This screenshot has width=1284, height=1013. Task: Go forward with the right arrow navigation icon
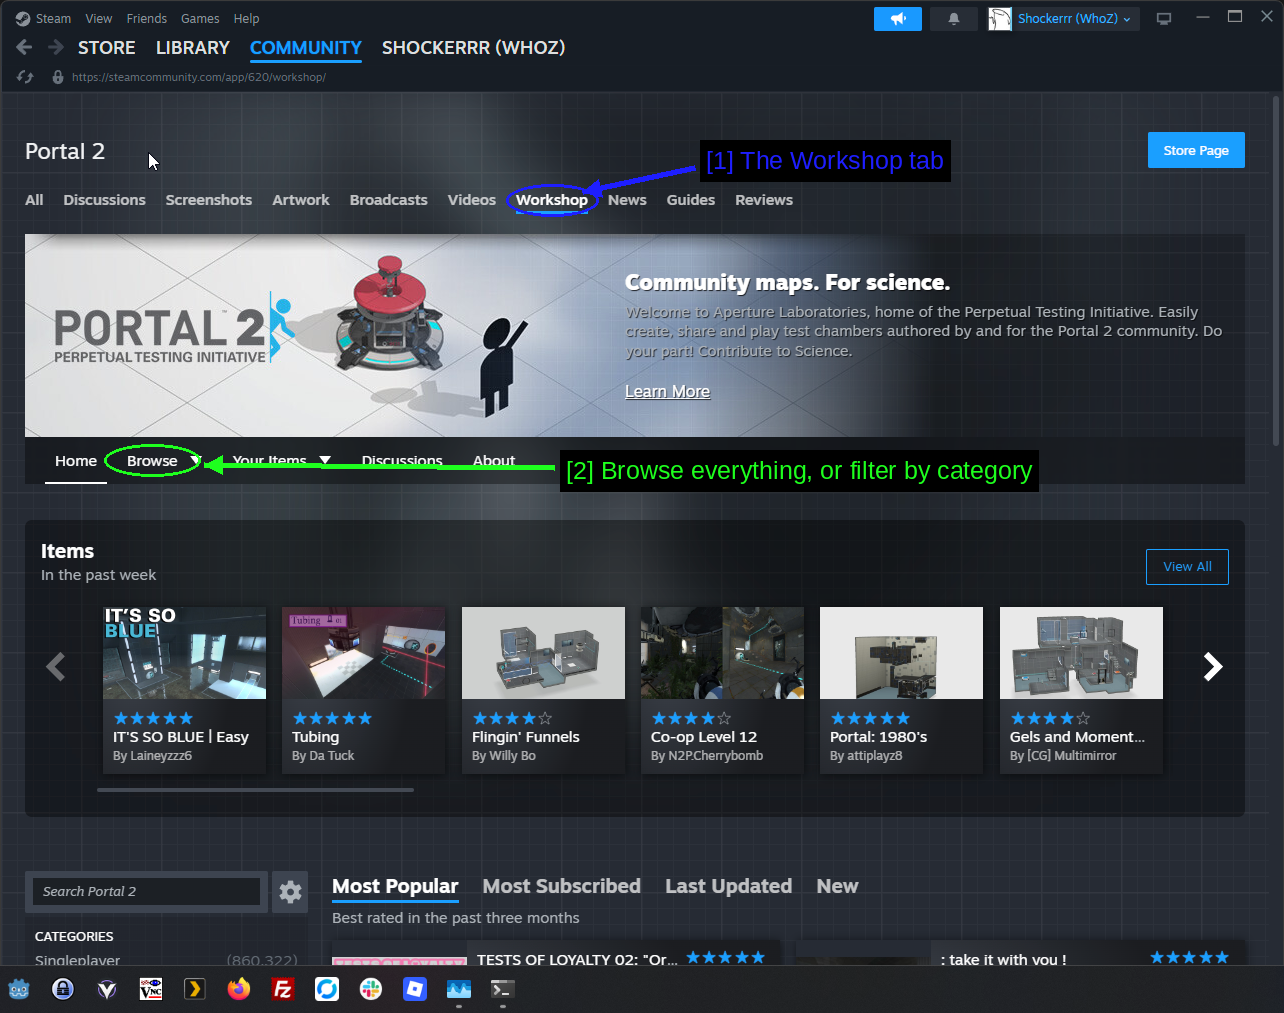coord(56,47)
